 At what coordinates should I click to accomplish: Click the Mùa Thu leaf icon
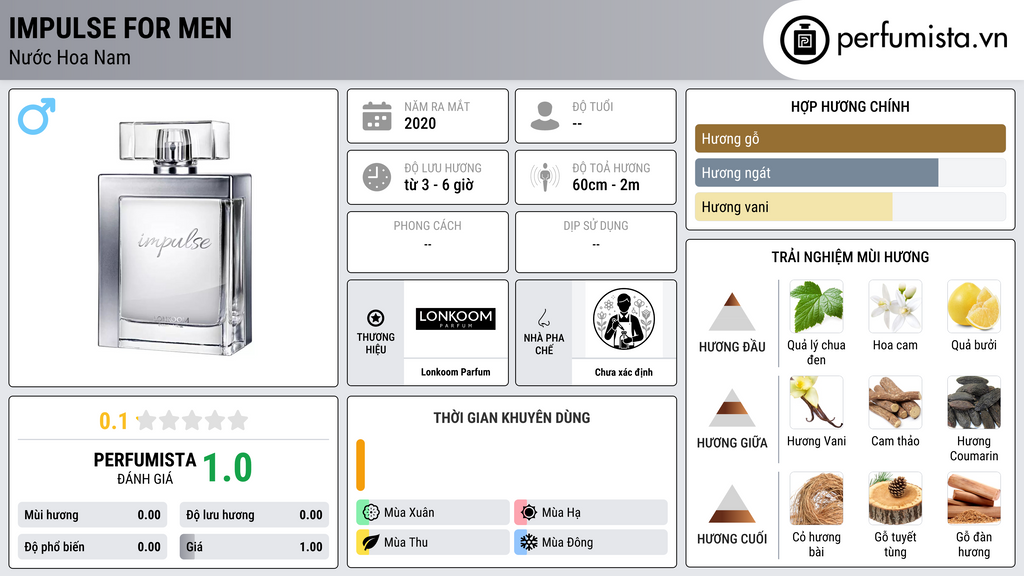point(371,542)
